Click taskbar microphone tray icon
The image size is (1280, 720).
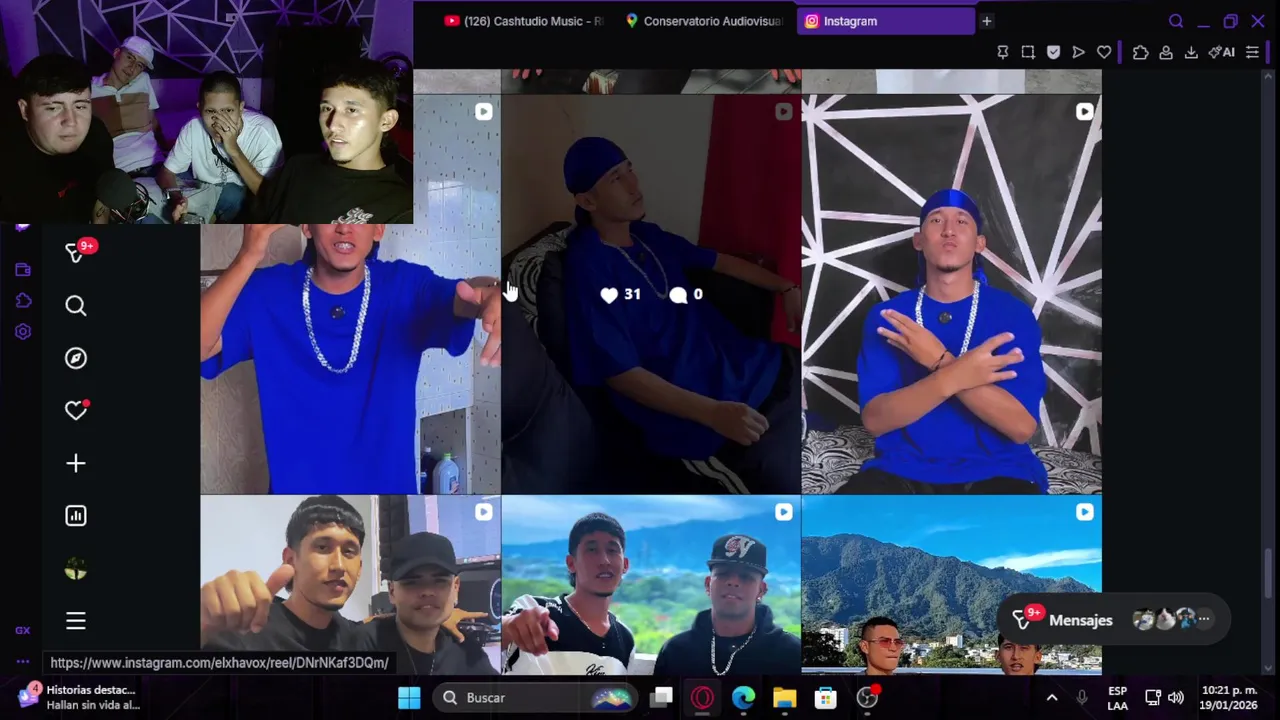click(1082, 698)
